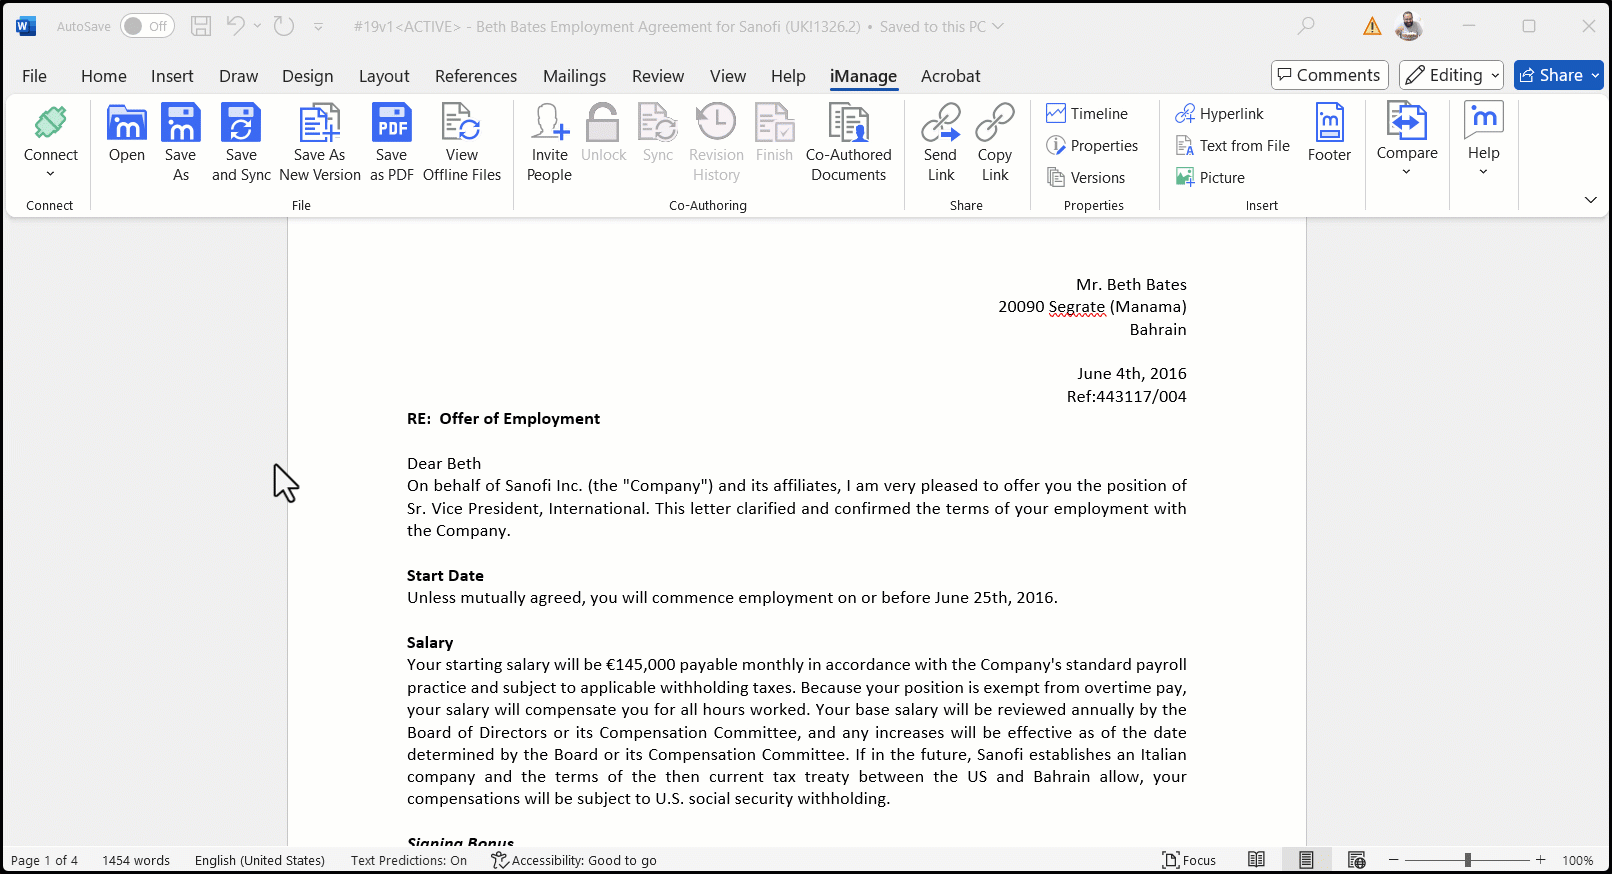The image size is (1612, 874).
Task: Open Co-Authored Documents
Action: (848, 124)
